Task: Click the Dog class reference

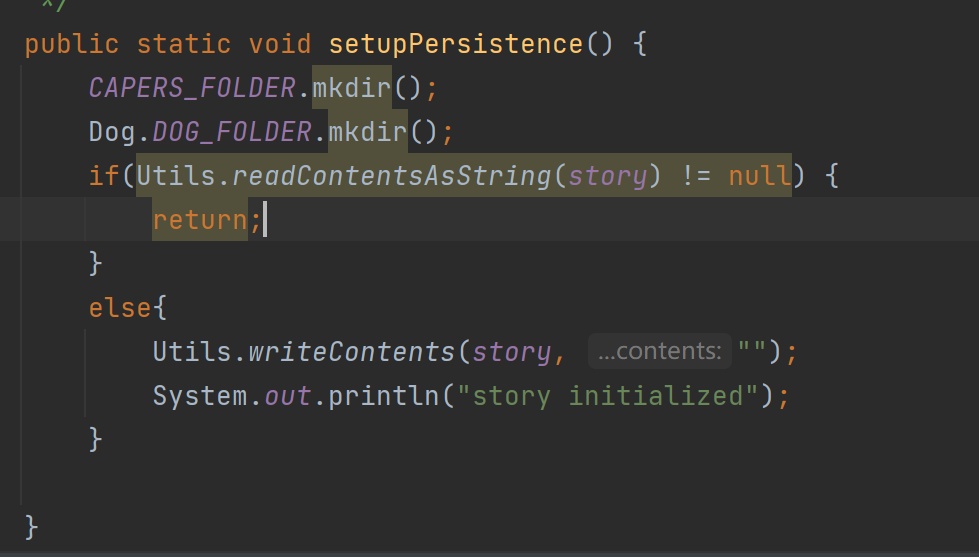Action: (112, 132)
